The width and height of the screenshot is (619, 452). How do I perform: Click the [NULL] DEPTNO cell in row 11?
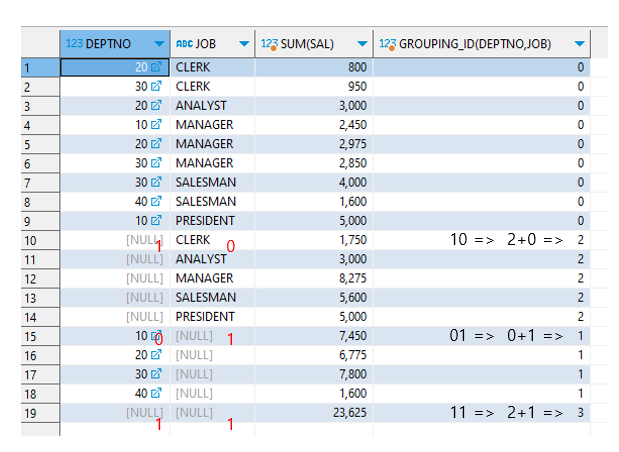point(115,259)
